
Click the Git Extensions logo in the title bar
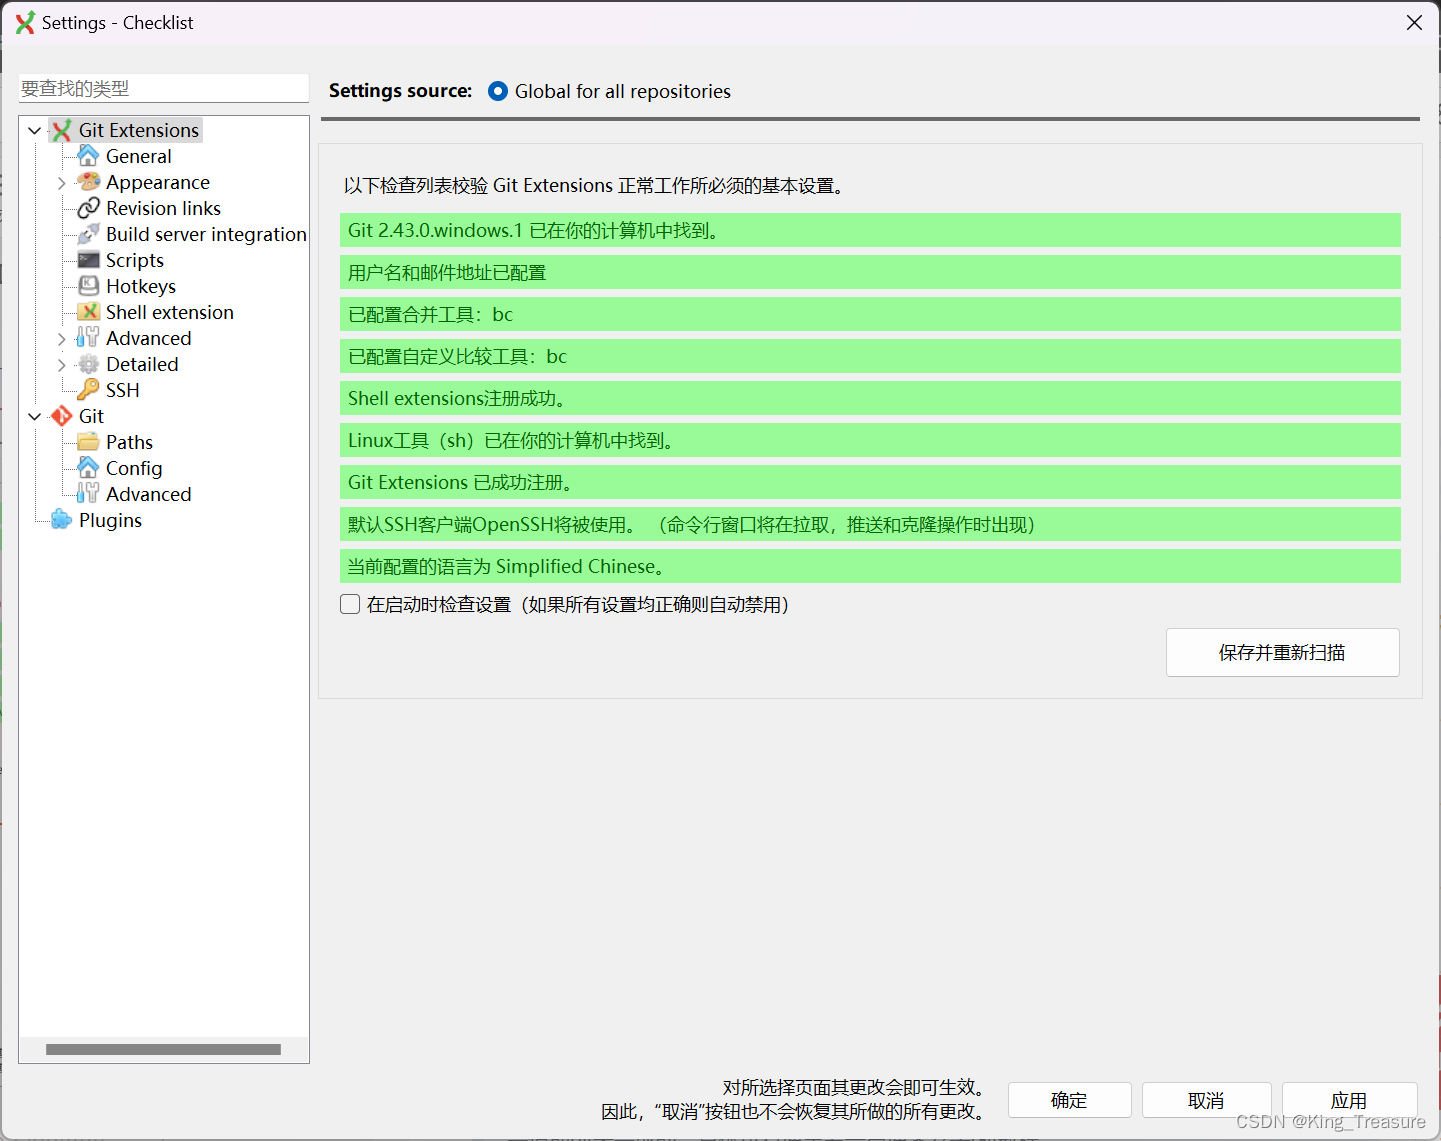25,22
